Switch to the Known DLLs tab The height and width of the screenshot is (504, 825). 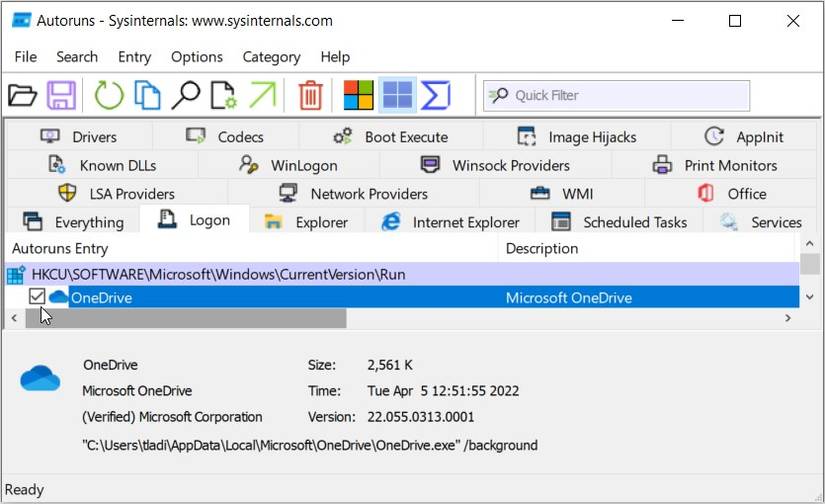click(x=103, y=165)
